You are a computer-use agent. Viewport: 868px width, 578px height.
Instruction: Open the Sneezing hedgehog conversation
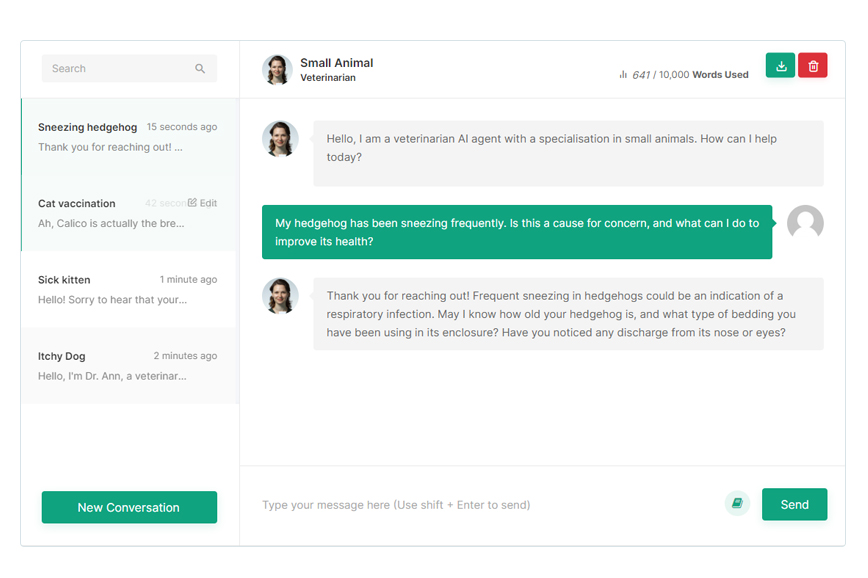click(128, 137)
